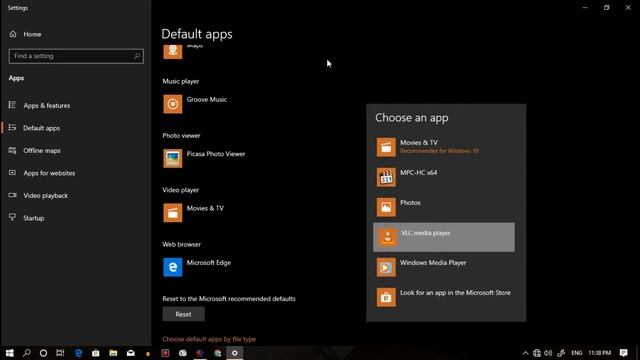The height and width of the screenshot is (360, 640).
Task: Click the Apps & features sidebar icon
Action: click(12, 105)
